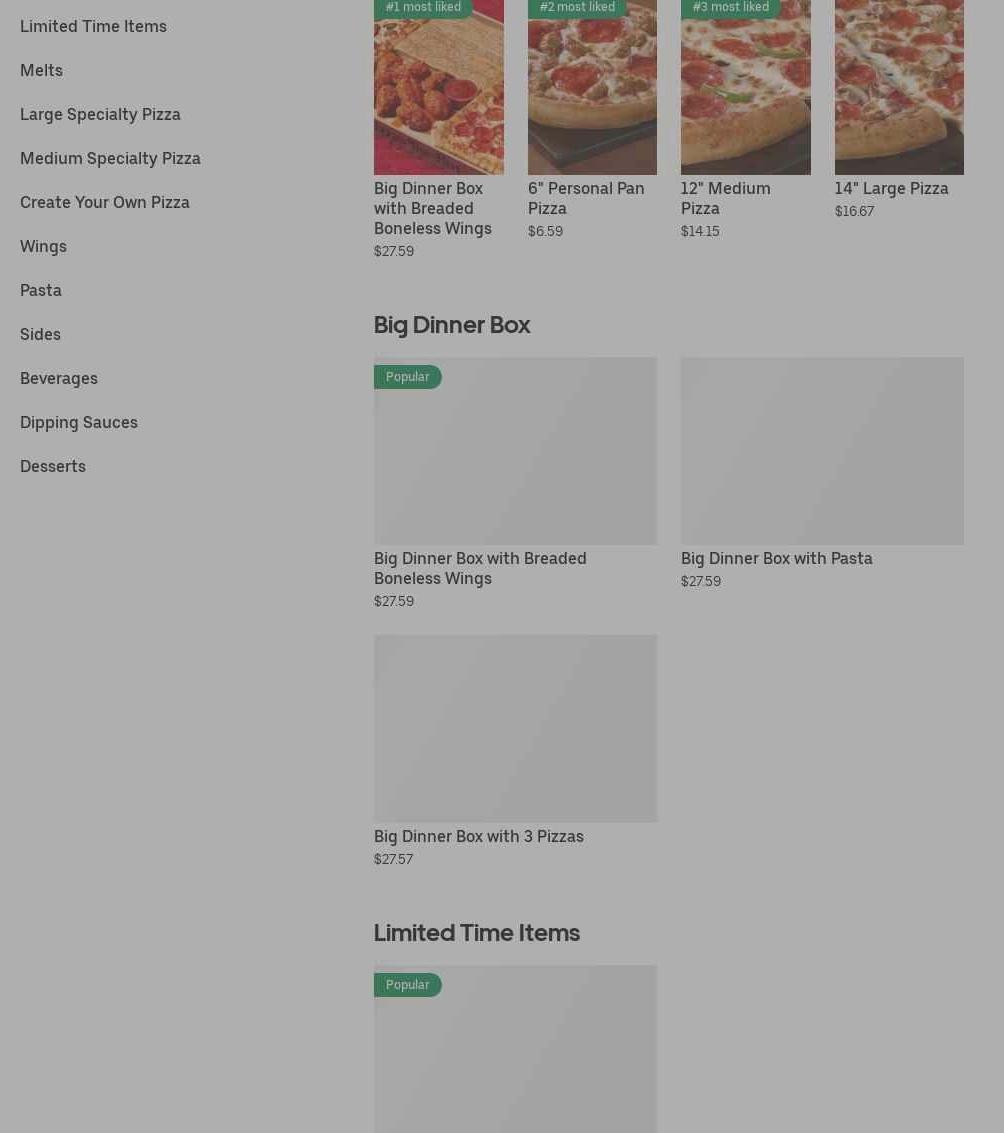Open the 6" Personal Pan Pizza image
The width and height of the screenshot is (1004, 1133).
592,90
